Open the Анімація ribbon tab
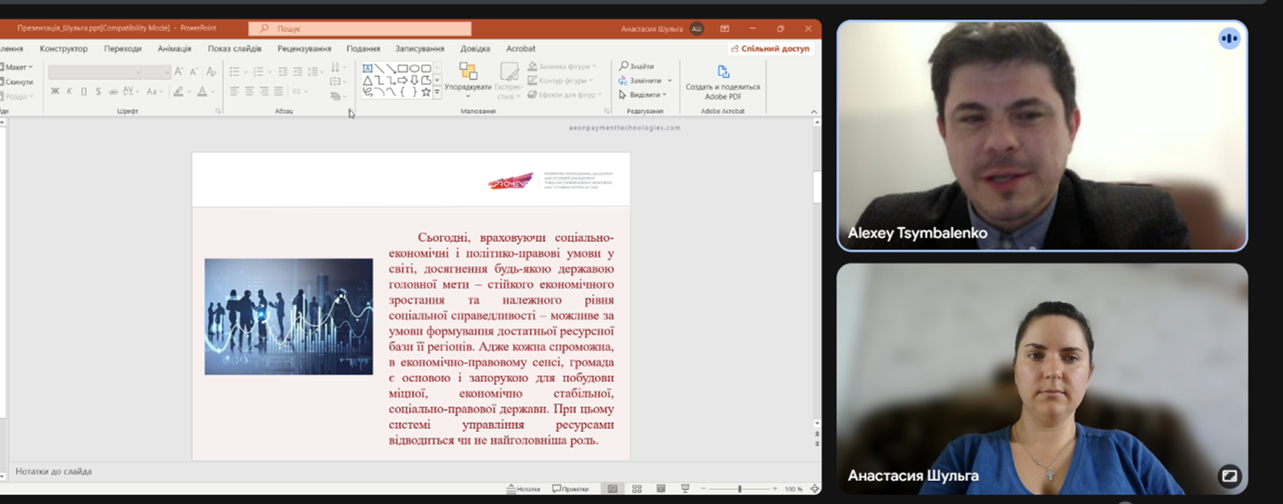Viewport: 1283px width, 504px height. coord(174,48)
